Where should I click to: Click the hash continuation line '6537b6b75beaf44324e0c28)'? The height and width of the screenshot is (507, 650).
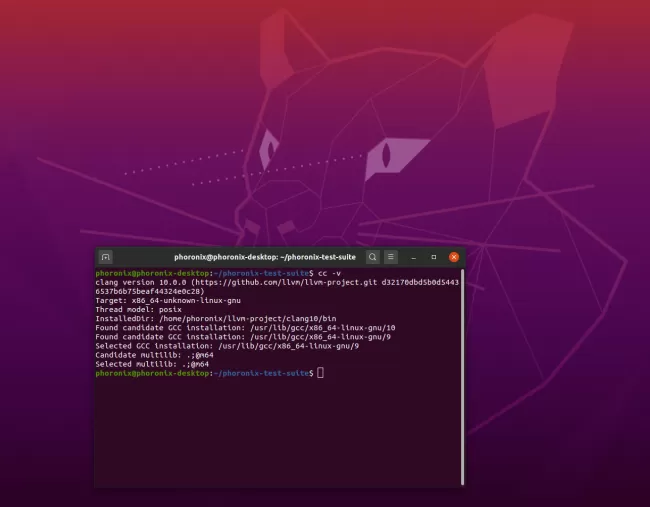pos(150,291)
